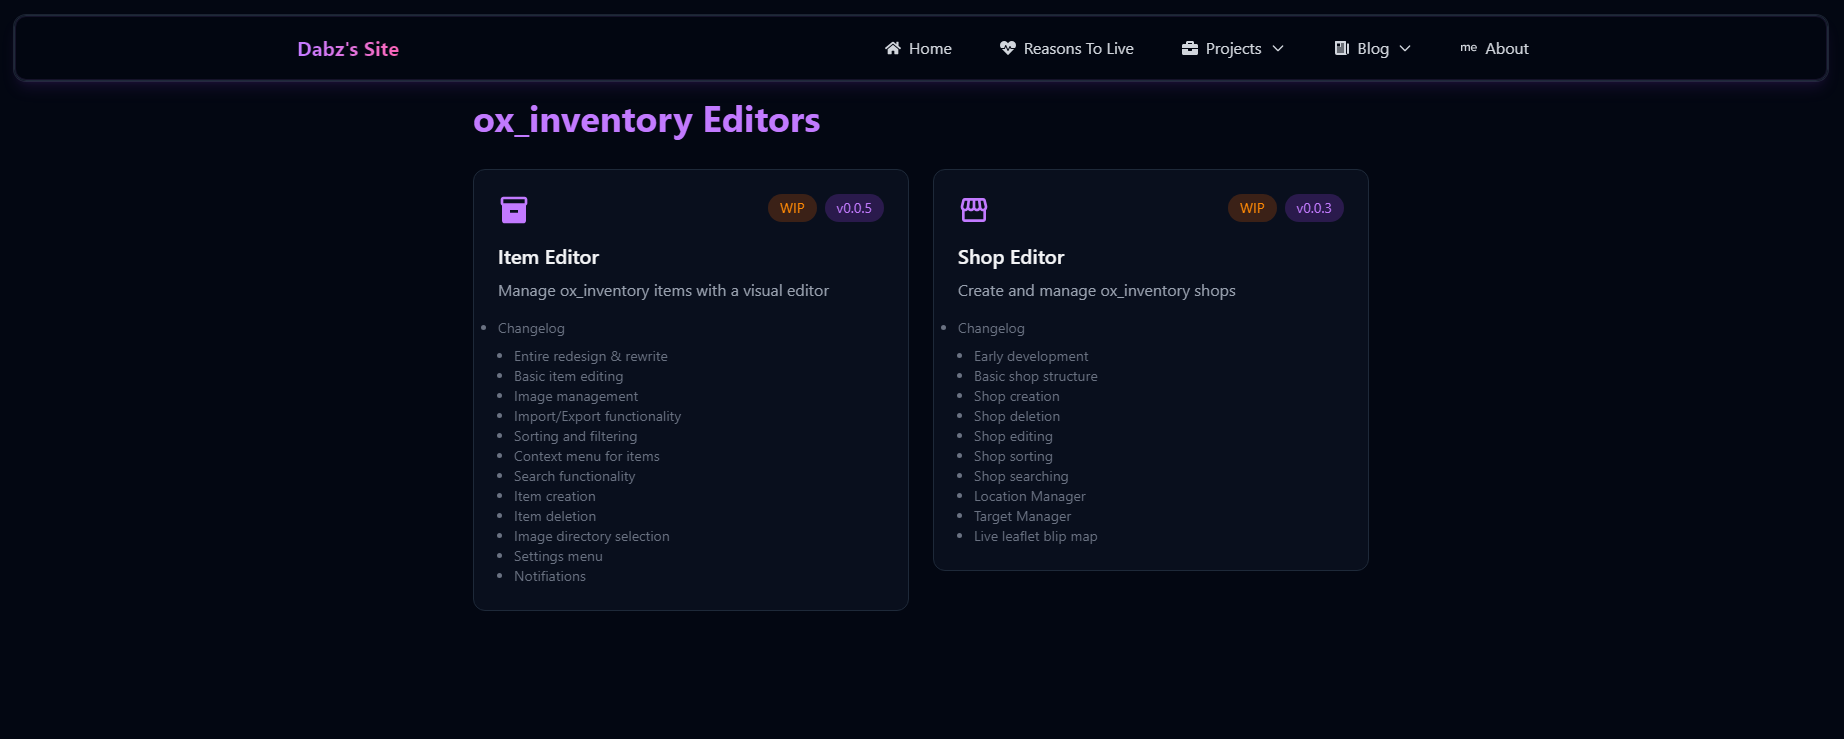
Task: Click 'Manage ox_inventory items with a visual editor'
Action: (x=663, y=291)
